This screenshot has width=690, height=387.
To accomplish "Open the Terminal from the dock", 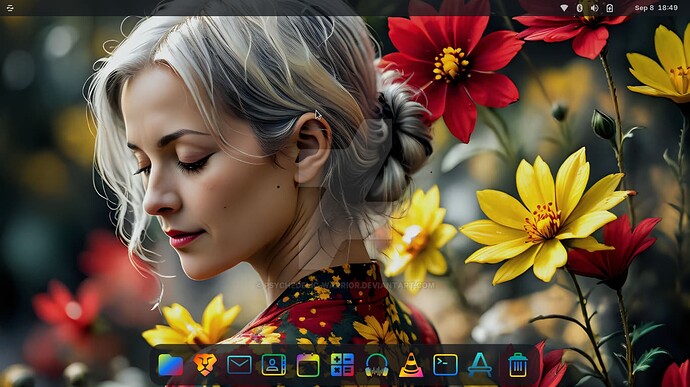I will pos(445,365).
